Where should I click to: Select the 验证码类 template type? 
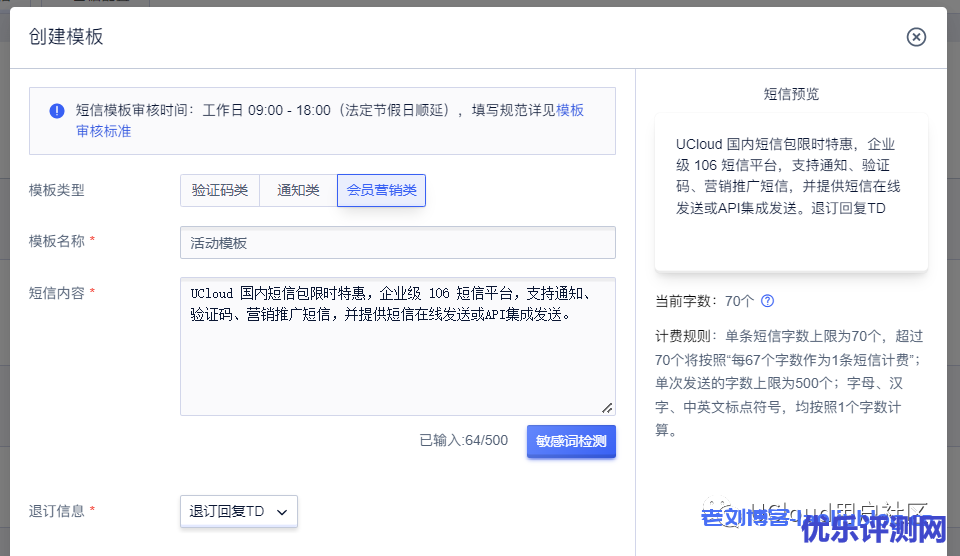(x=220, y=190)
